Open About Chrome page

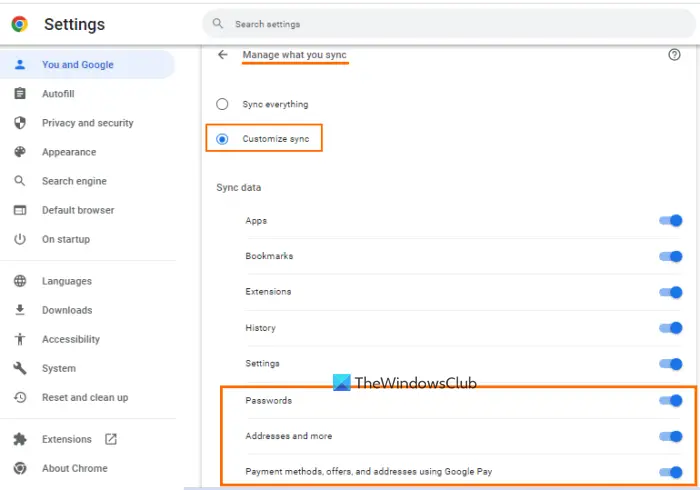pos(75,468)
